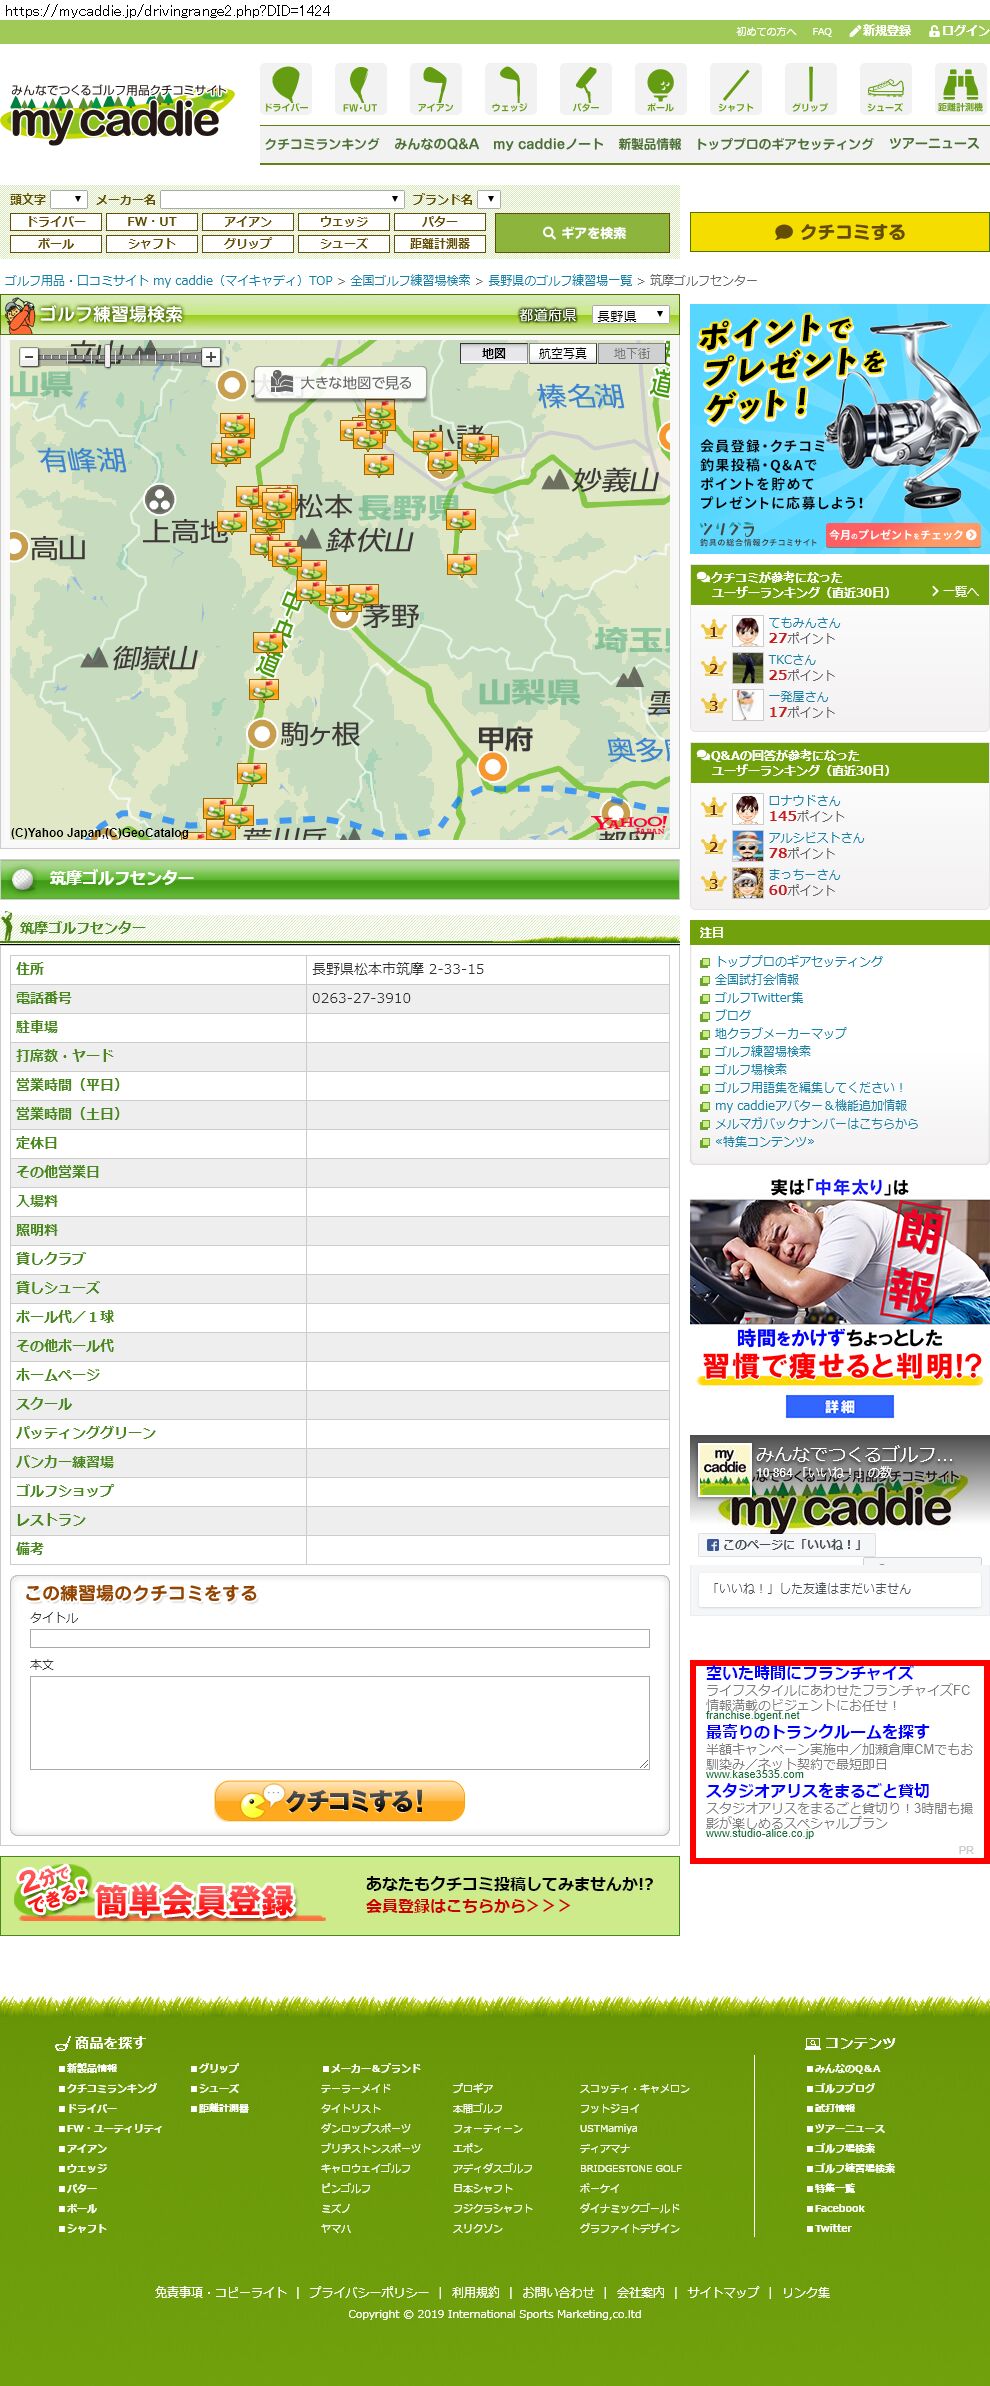Open ツアーニュース menu item

pos(934,144)
